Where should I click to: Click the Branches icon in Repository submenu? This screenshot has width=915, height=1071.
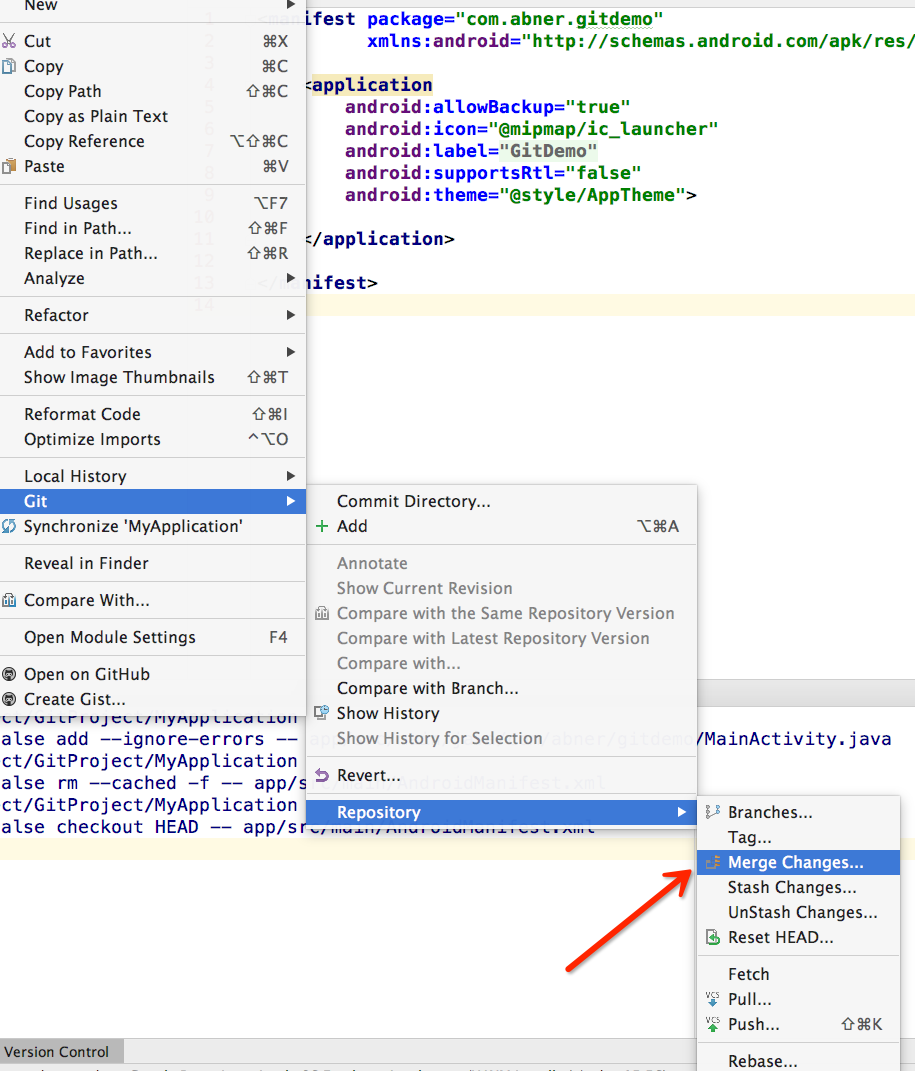(x=713, y=812)
